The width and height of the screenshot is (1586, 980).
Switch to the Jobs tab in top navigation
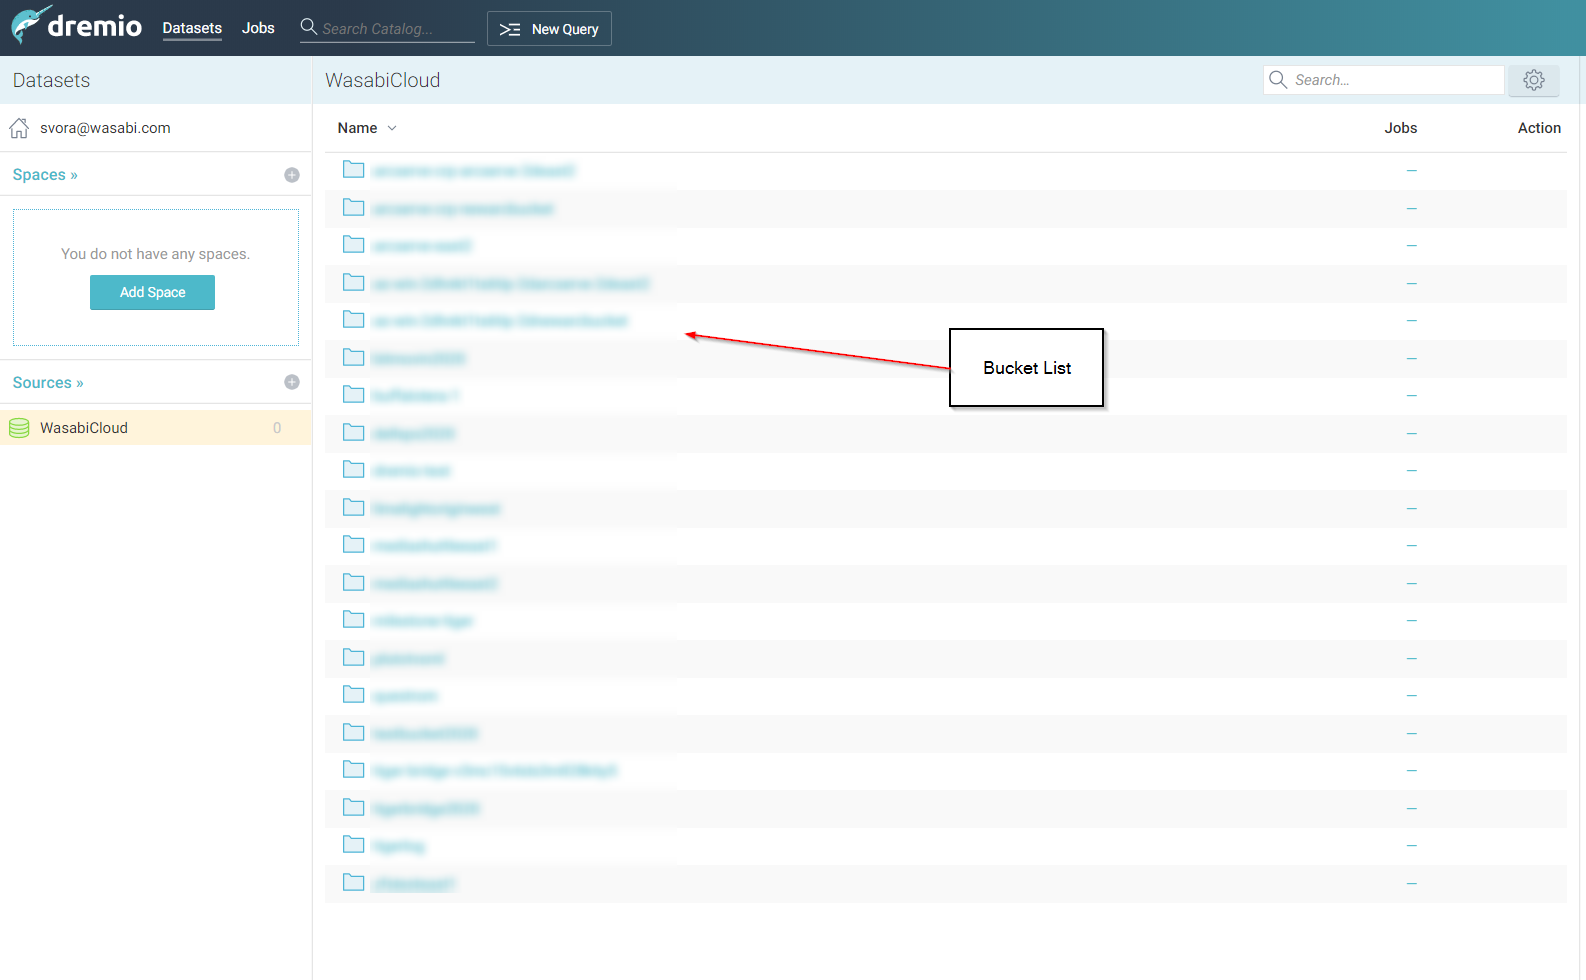(x=258, y=28)
